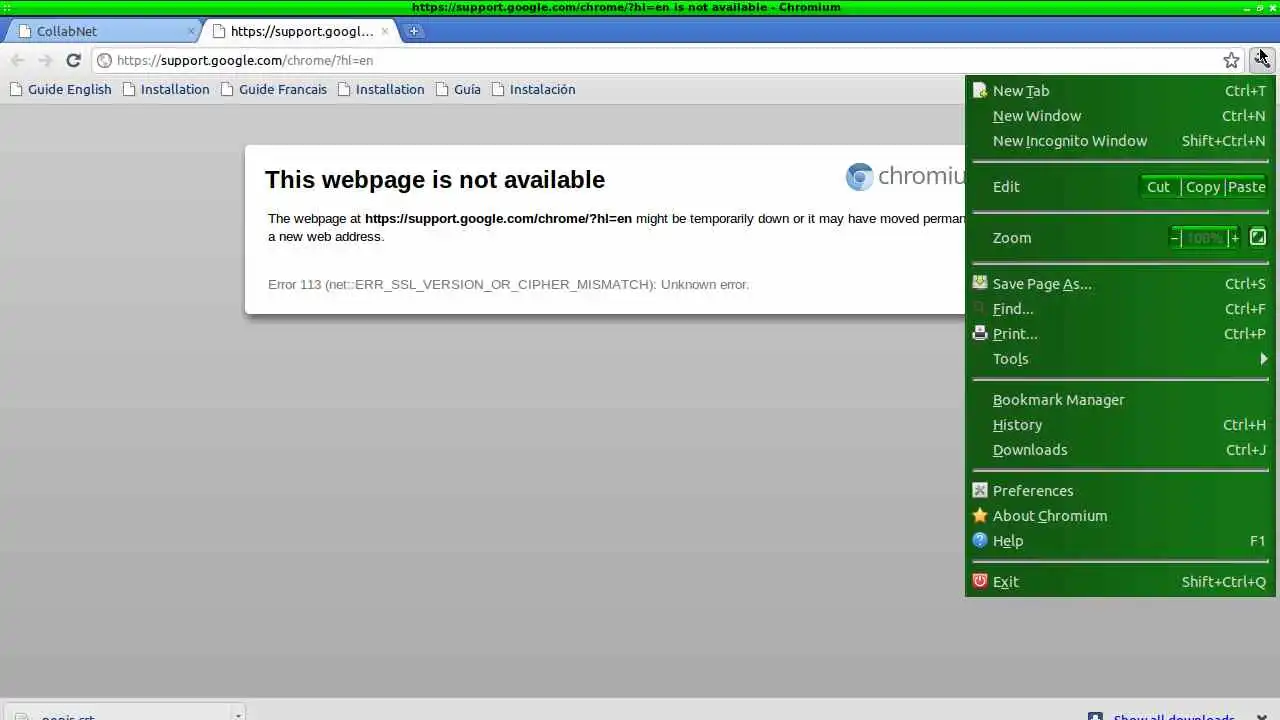Image resolution: width=1280 pixels, height=720 pixels.
Task: Decrease zoom with the minus button
Action: (x=1175, y=238)
